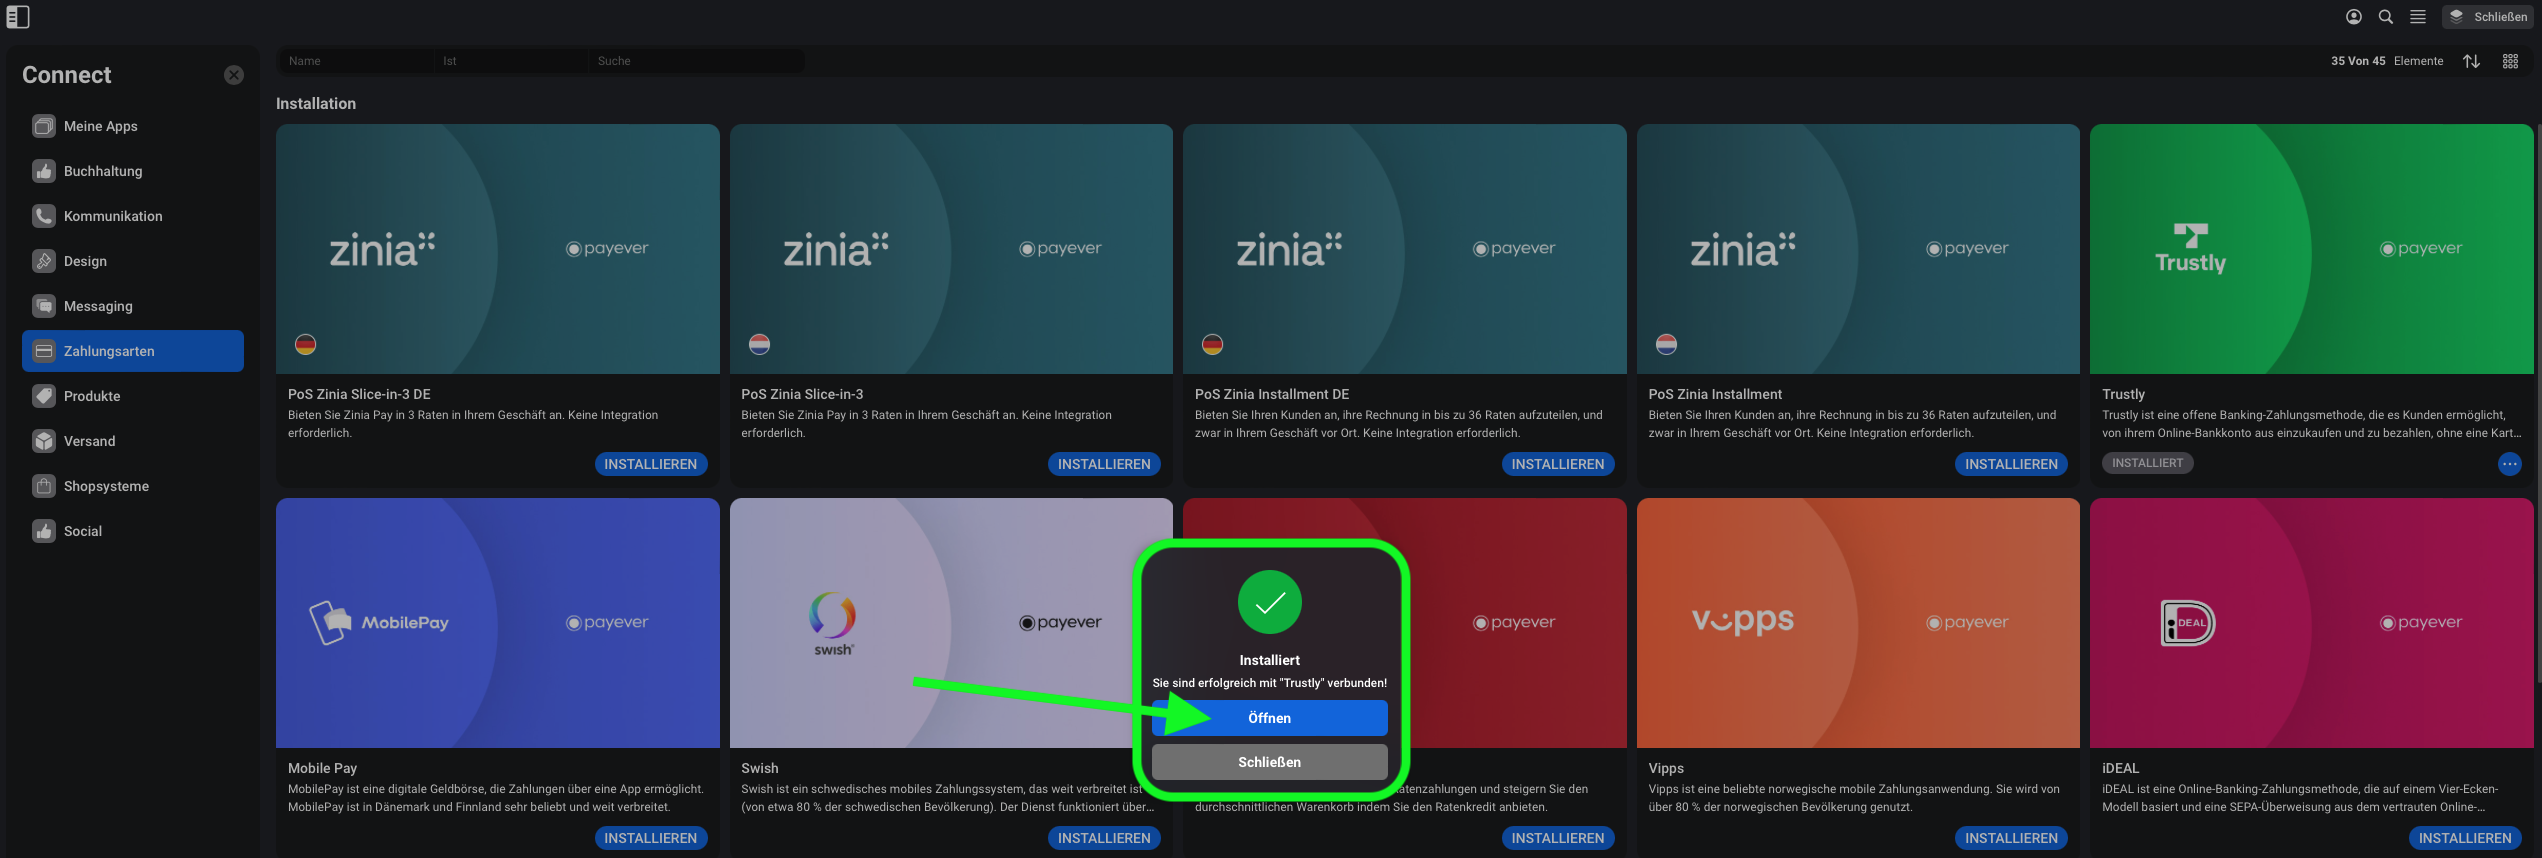The height and width of the screenshot is (858, 2542).
Task: Click the Installation section heading
Action: [x=316, y=103]
